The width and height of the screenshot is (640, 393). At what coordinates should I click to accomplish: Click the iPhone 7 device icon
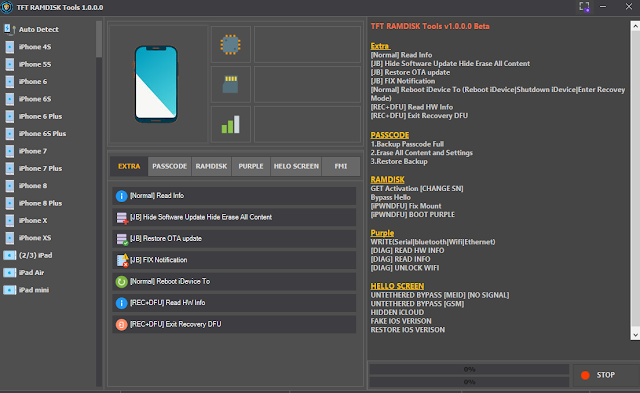point(9,151)
